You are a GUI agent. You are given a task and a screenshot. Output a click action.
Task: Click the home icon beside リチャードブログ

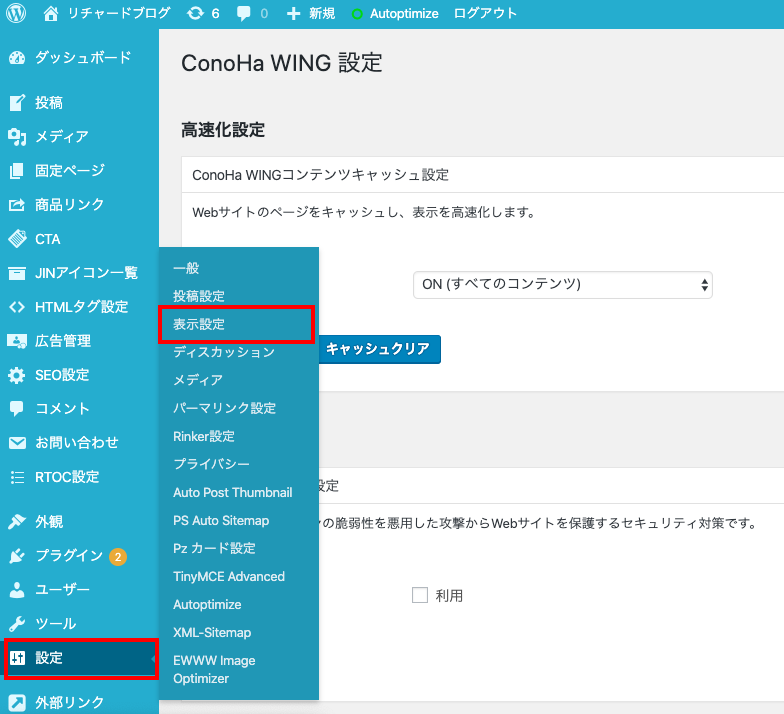click(50, 14)
